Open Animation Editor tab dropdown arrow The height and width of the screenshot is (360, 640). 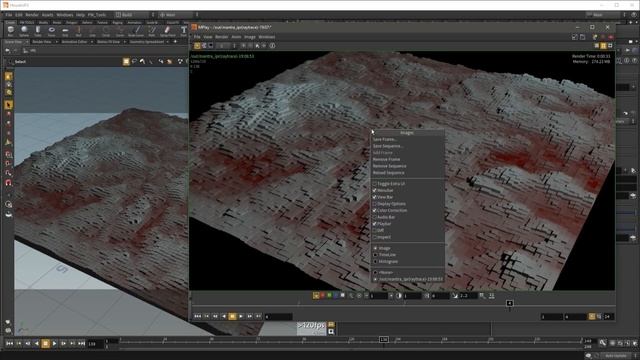click(91, 42)
